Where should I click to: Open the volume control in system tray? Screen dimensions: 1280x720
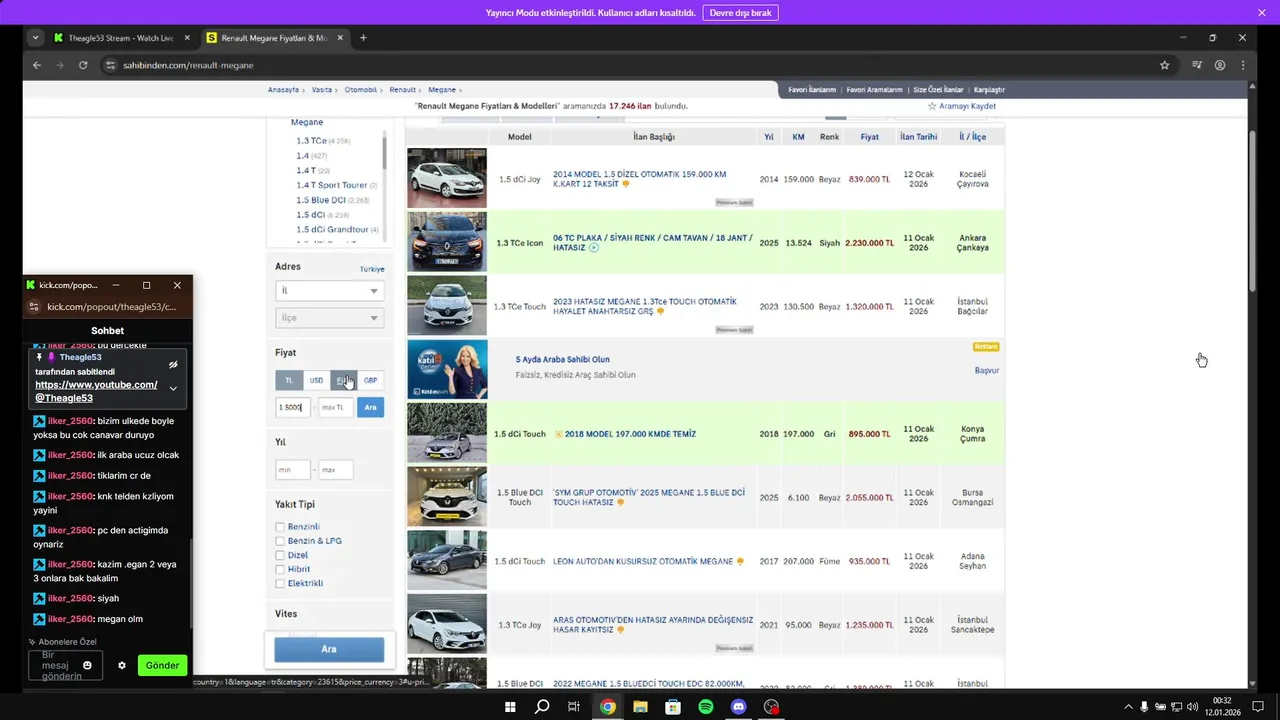click(1192, 707)
